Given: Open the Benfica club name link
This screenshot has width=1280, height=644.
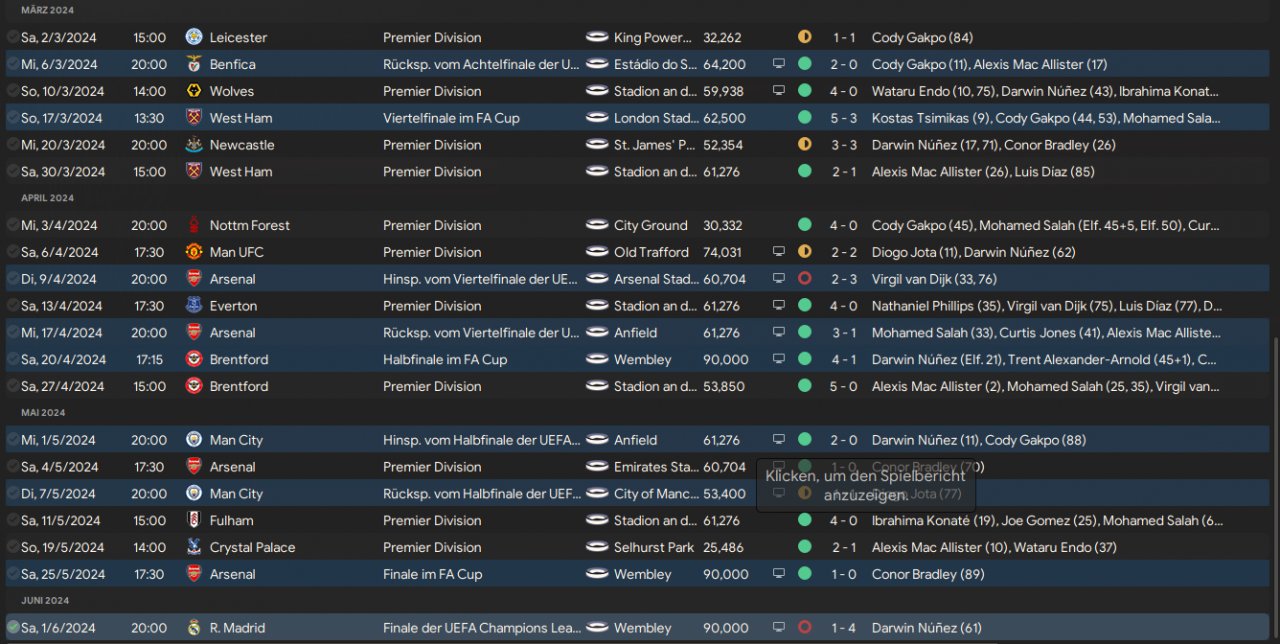Looking at the screenshot, I should pyautogui.click(x=233, y=64).
